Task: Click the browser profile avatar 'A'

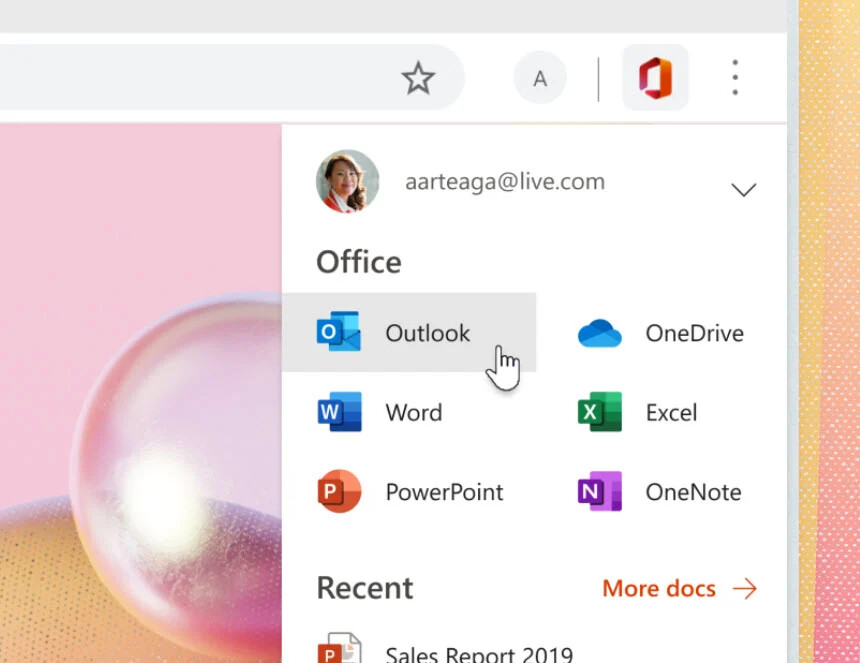Action: tap(540, 78)
